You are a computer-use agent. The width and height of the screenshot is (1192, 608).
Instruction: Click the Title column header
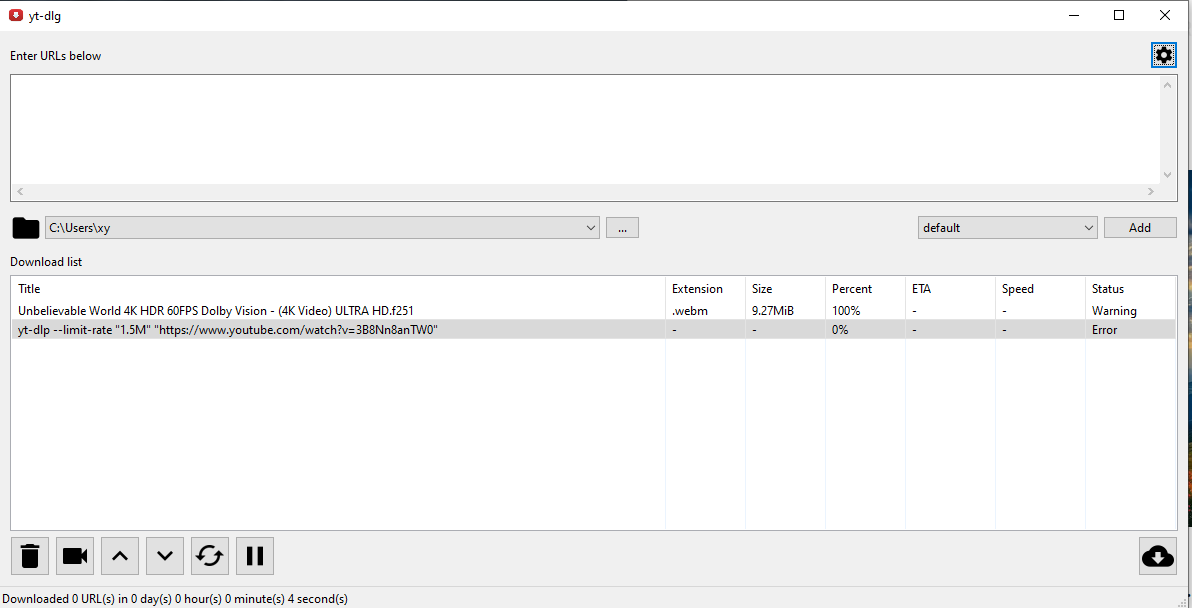pyautogui.click(x=338, y=289)
